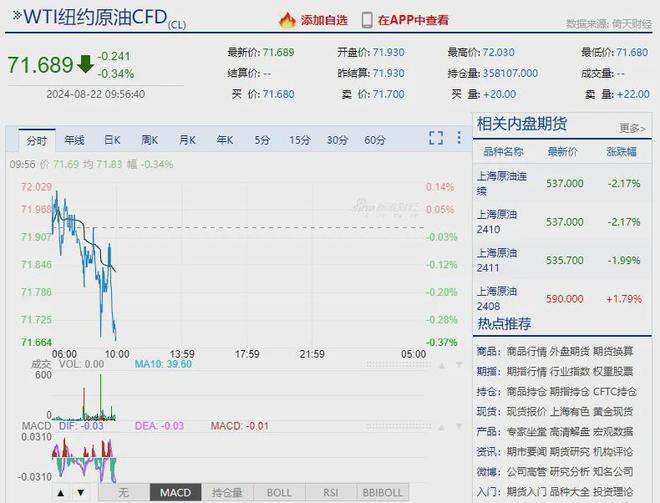Image resolution: width=660 pixels, height=503 pixels.
Task: Click the double-arrow icon before WTI title
Action: [x=17, y=16]
